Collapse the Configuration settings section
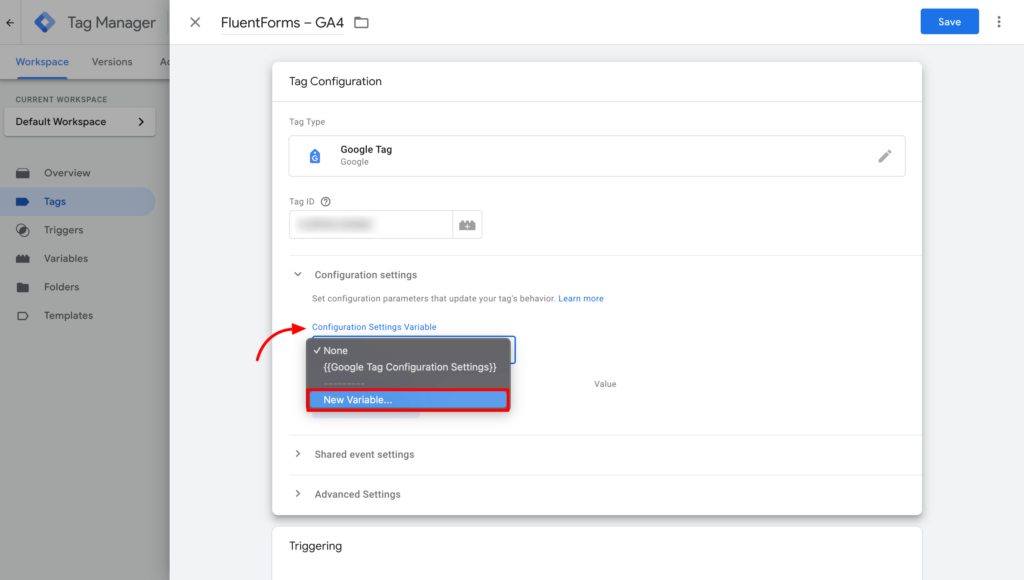The image size is (1024, 580). click(x=297, y=274)
